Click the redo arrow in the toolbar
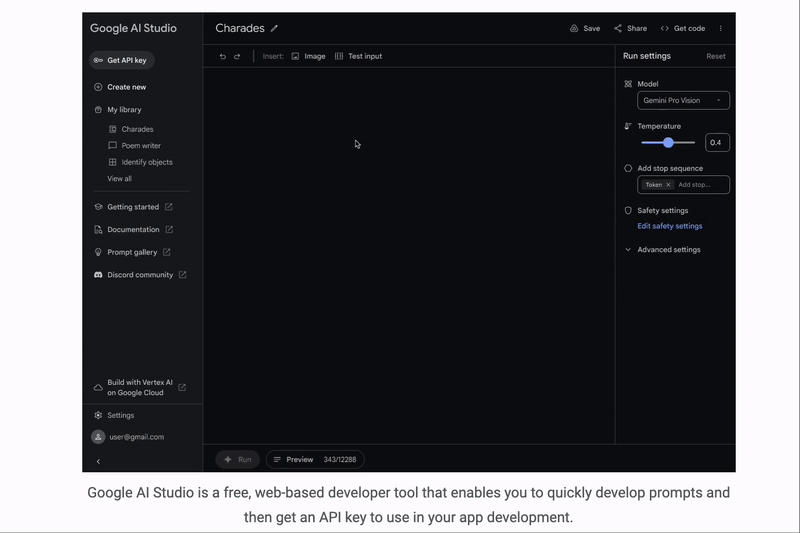 pyautogui.click(x=237, y=57)
